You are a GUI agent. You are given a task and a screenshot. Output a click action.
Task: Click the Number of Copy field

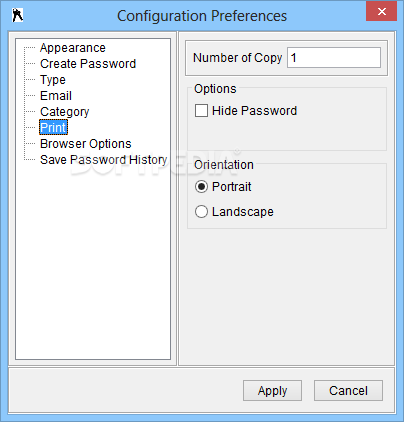pos(334,58)
